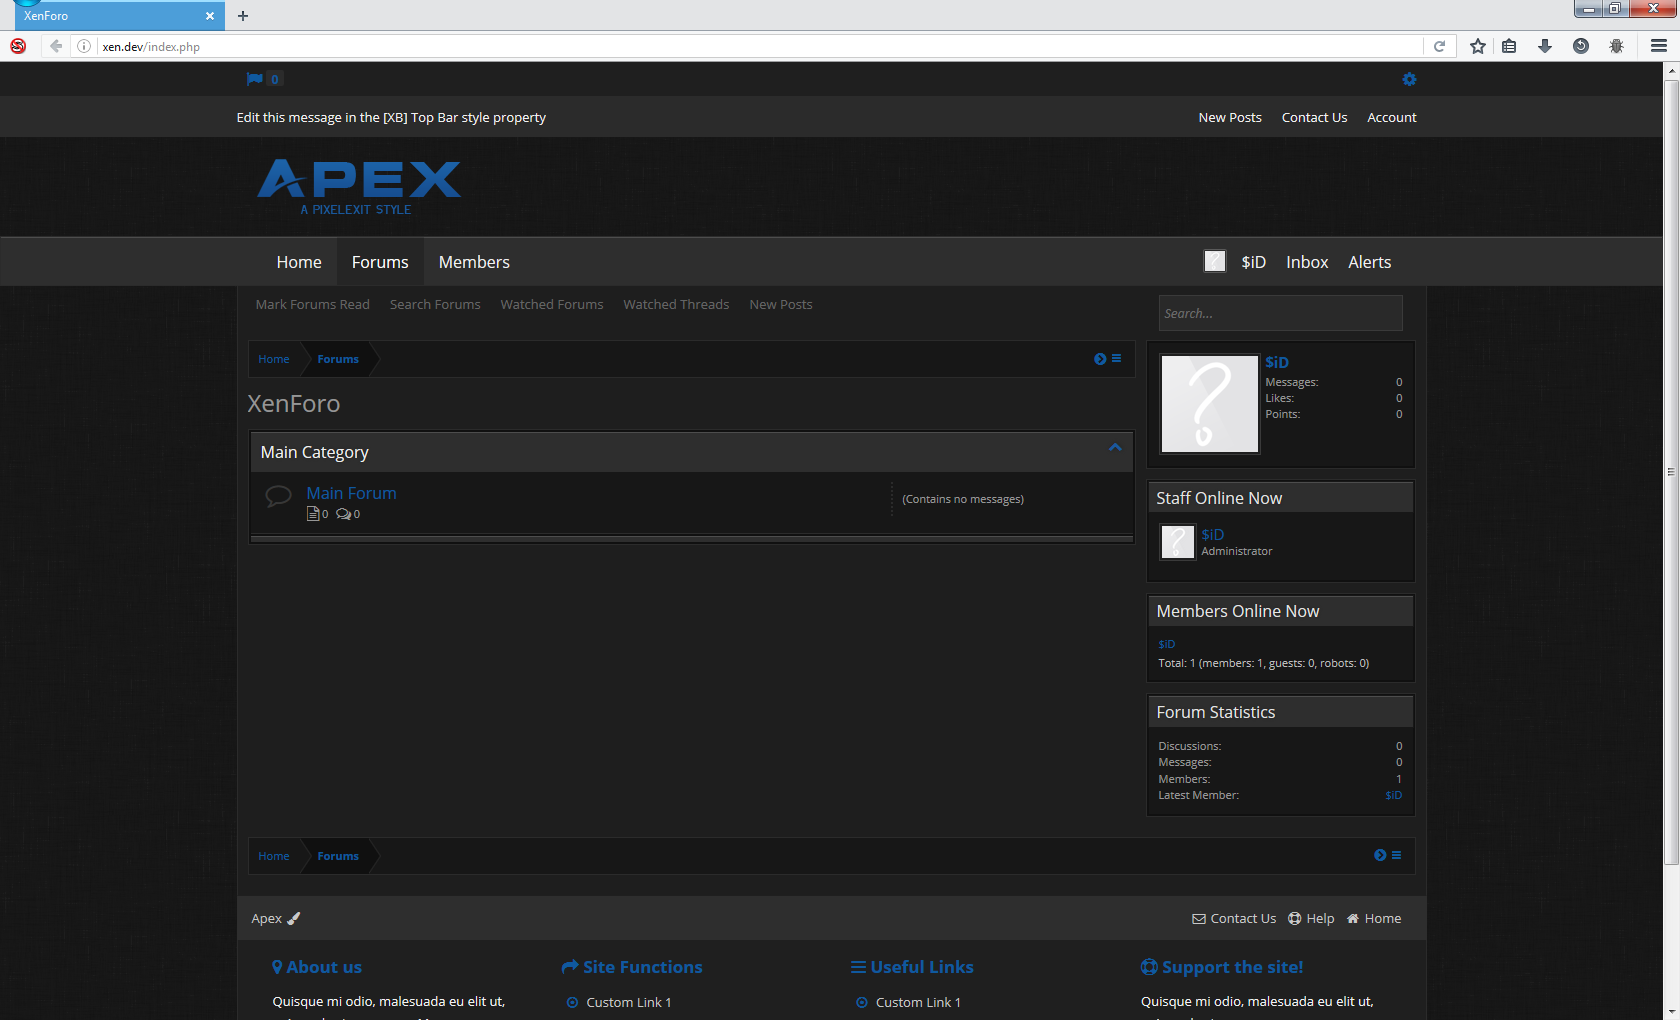The height and width of the screenshot is (1020, 1680).
Task: Click Contact Us in the top bar
Action: click(1314, 117)
